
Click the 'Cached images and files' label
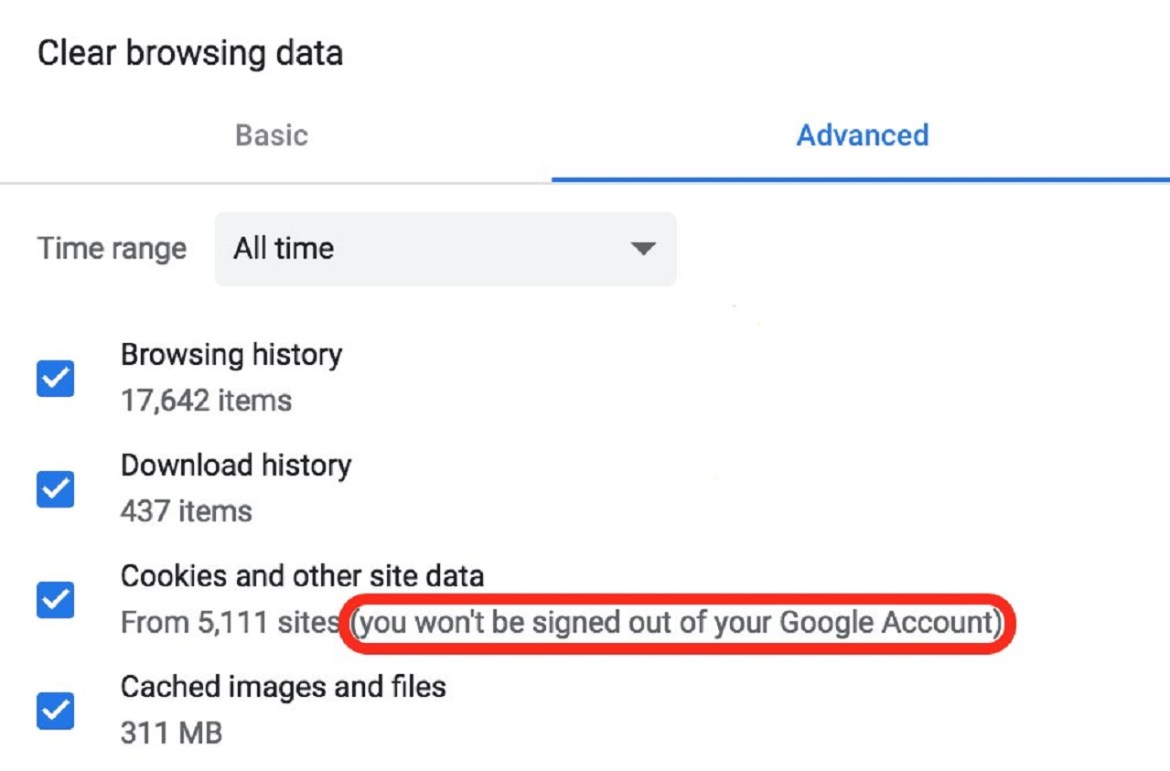click(283, 687)
